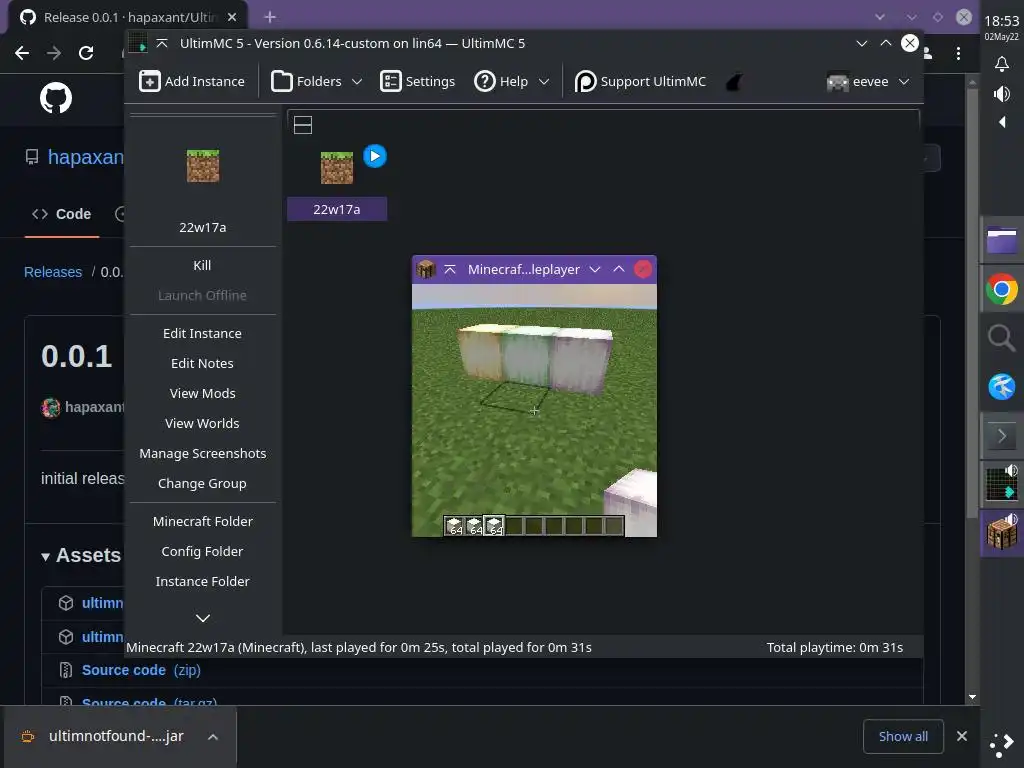1024x768 pixels.
Task: Select the 22w17a instance grass block icon
Action: pos(336,168)
